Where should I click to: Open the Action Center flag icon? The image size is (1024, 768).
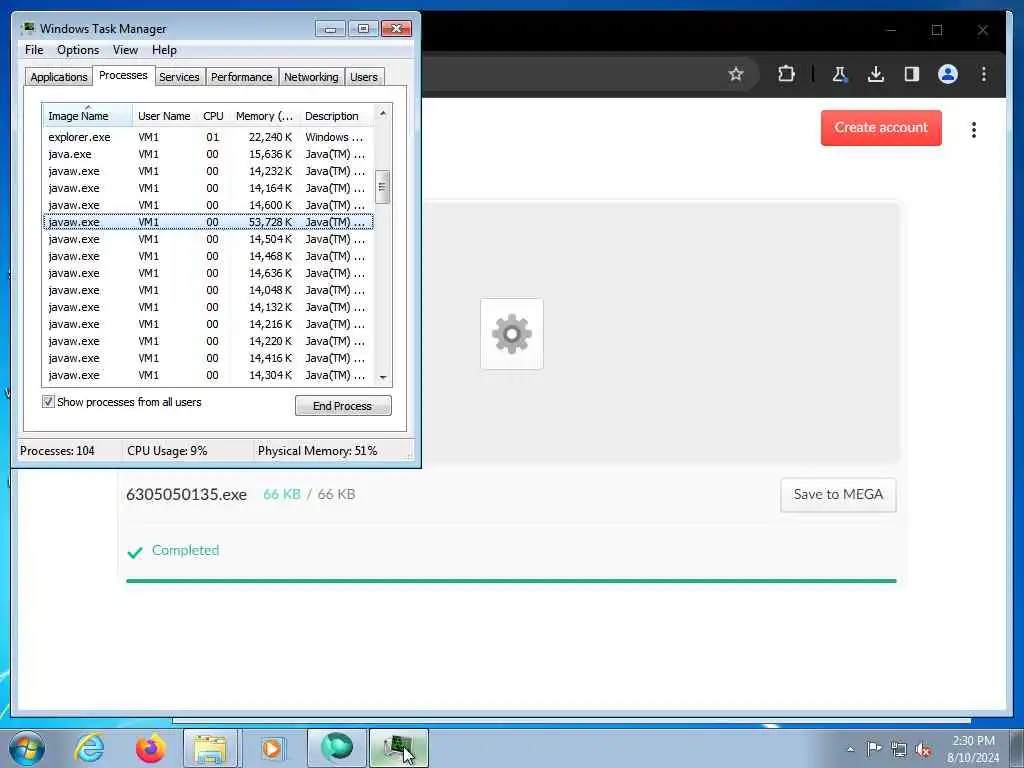pos(874,748)
